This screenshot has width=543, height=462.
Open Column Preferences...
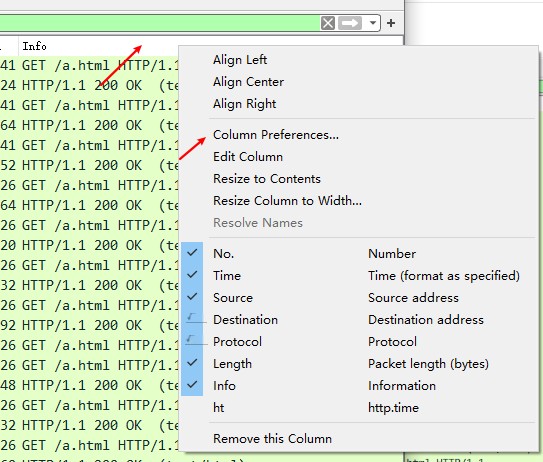point(276,134)
